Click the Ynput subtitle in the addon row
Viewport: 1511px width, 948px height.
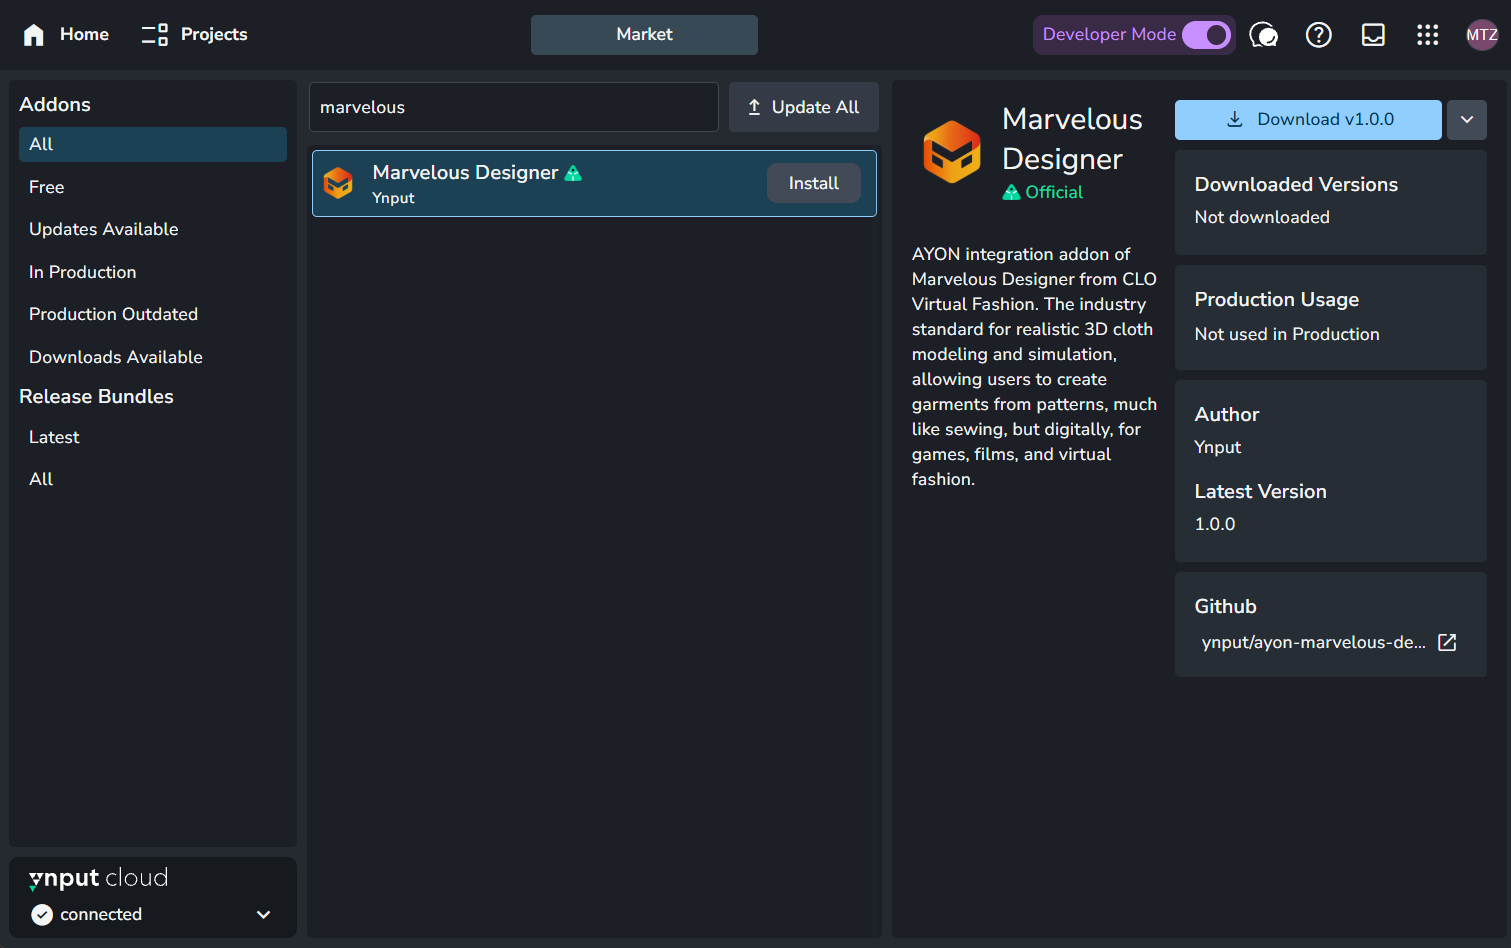point(393,198)
